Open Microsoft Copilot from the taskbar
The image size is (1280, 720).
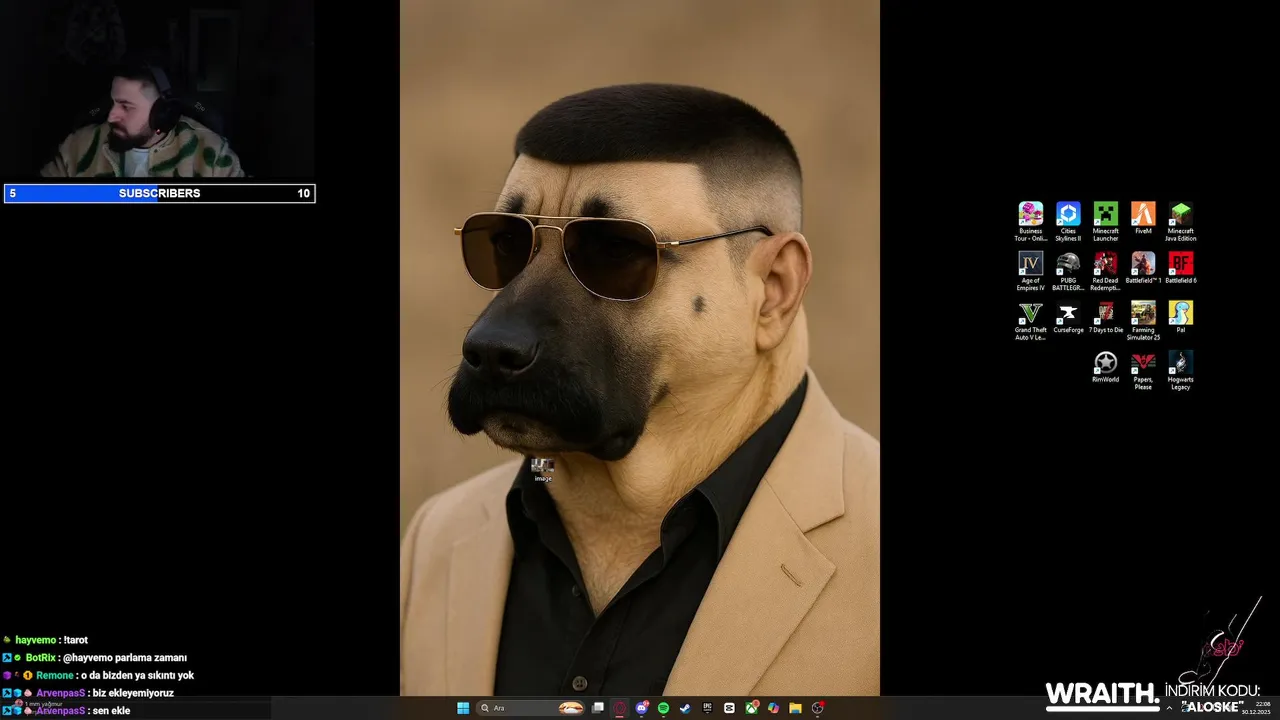click(773, 708)
